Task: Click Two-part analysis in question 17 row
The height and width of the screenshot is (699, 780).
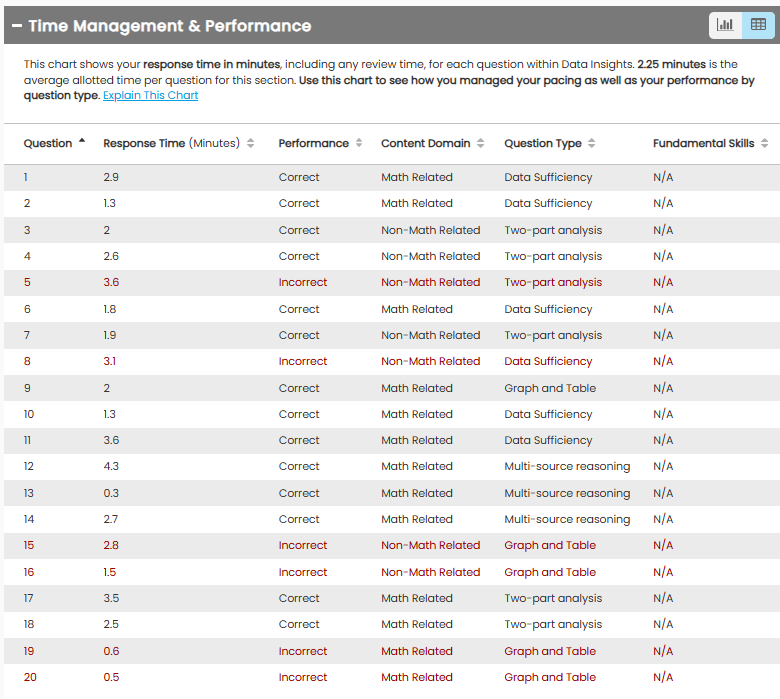Action: click(x=553, y=599)
